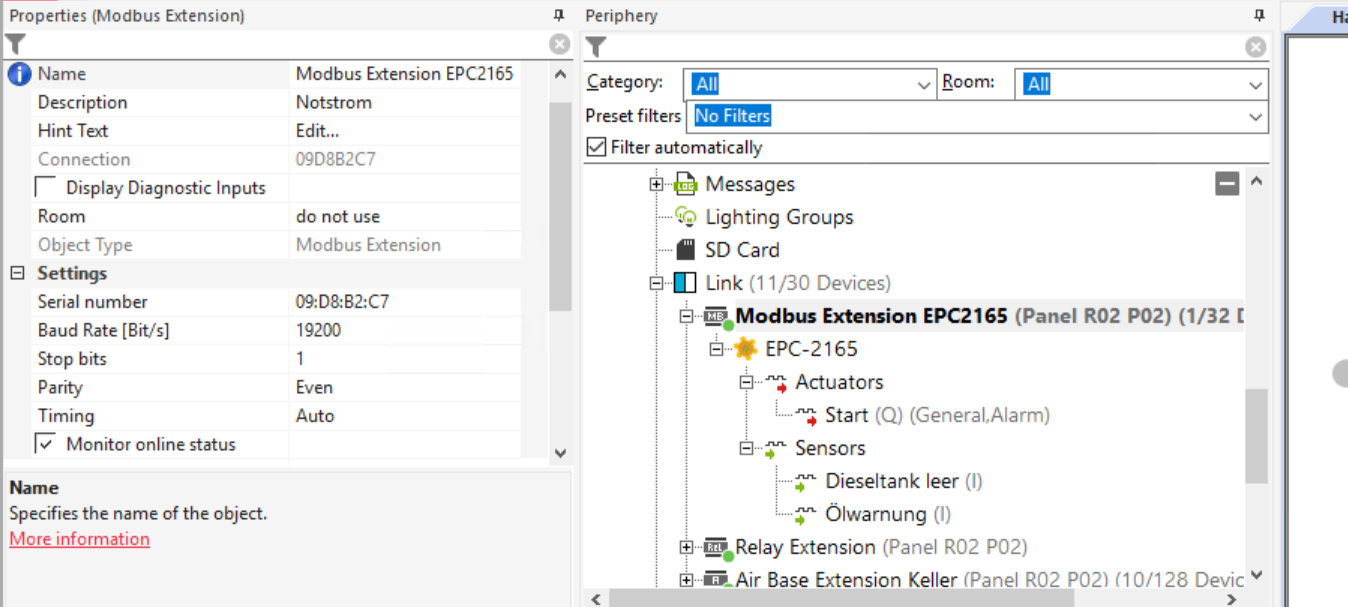The height and width of the screenshot is (607, 1348).
Task: Uncheck Monitor online status
Action: [x=46, y=445]
